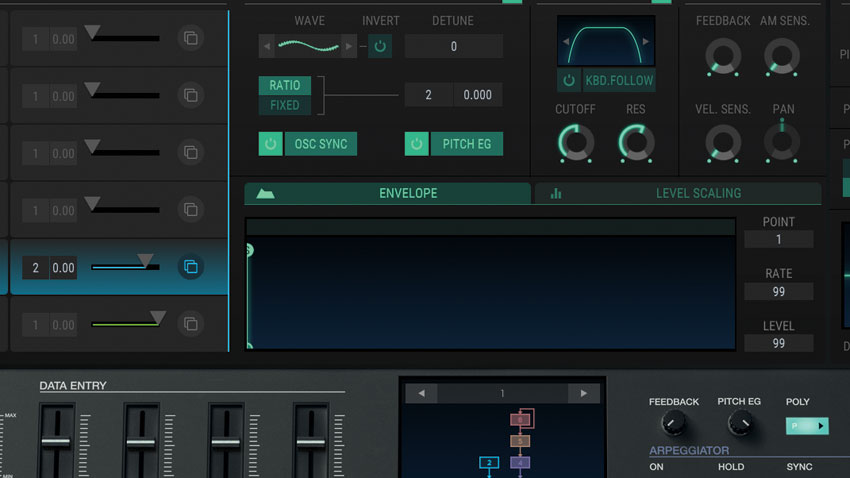Image resolution: width=850 pixels, height=478 pixels.
Task: Click the DATA ENTRY fader nearest the MAX label
Action: (x=56, y=442)
